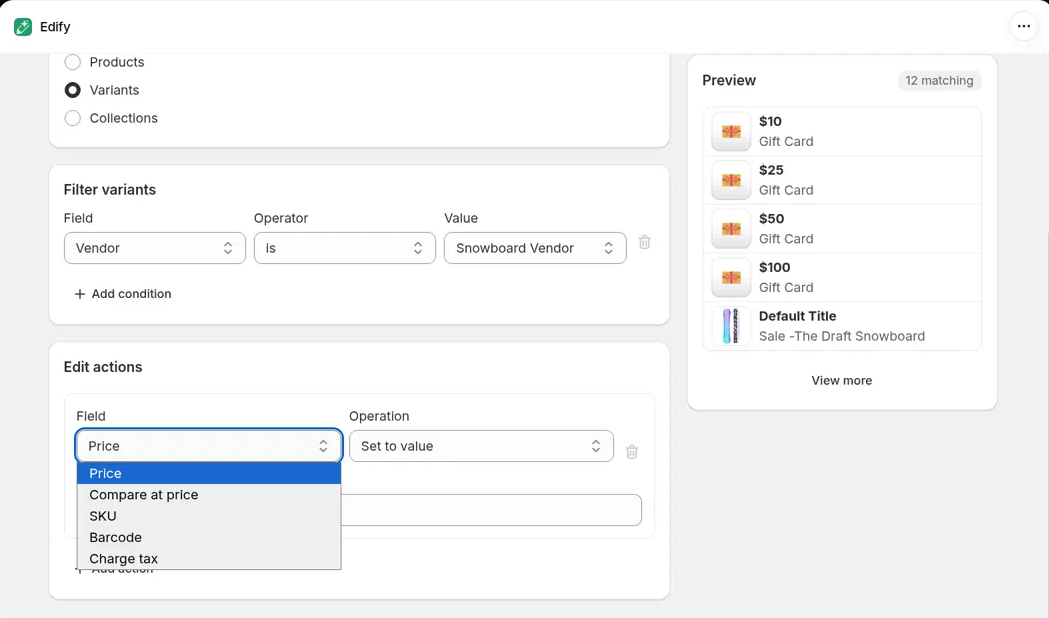The height and width of the screenshot is (618, 1049).
Task: Click View more in Preview panel
Action: [x=842, y=381]
